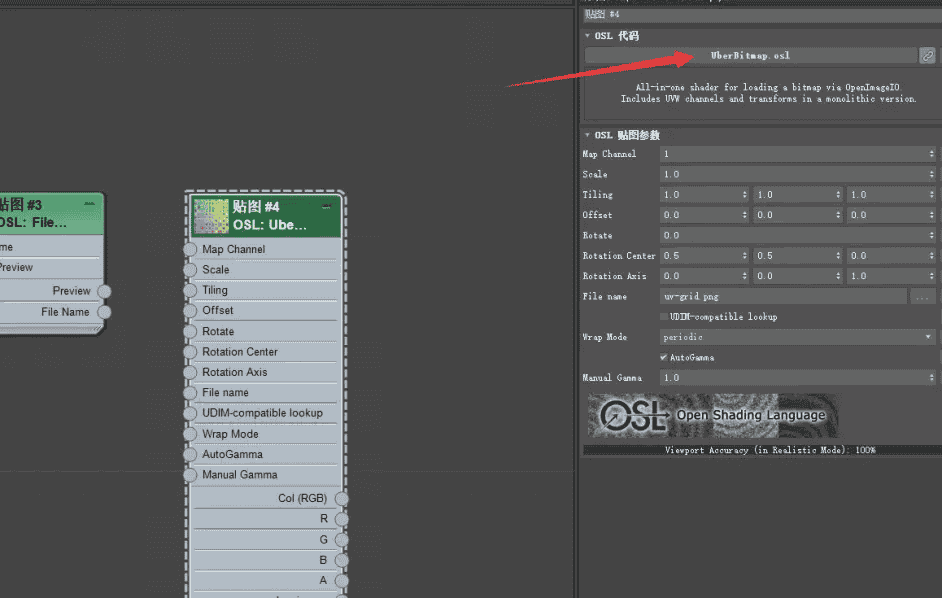Uncheck the AutoGamma checkbox
942x598 pixels.
pos(664,357)
